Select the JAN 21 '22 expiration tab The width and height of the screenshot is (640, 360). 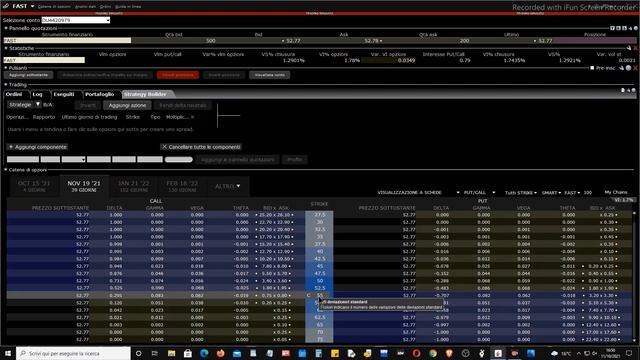[134, 186]
